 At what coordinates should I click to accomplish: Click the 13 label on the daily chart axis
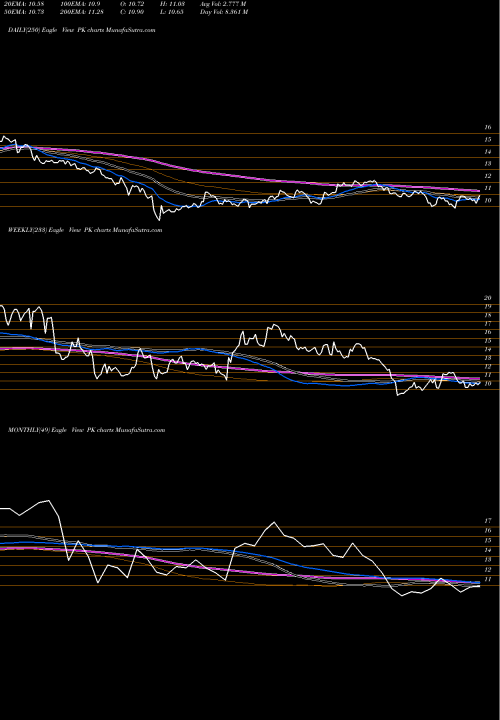488,163
